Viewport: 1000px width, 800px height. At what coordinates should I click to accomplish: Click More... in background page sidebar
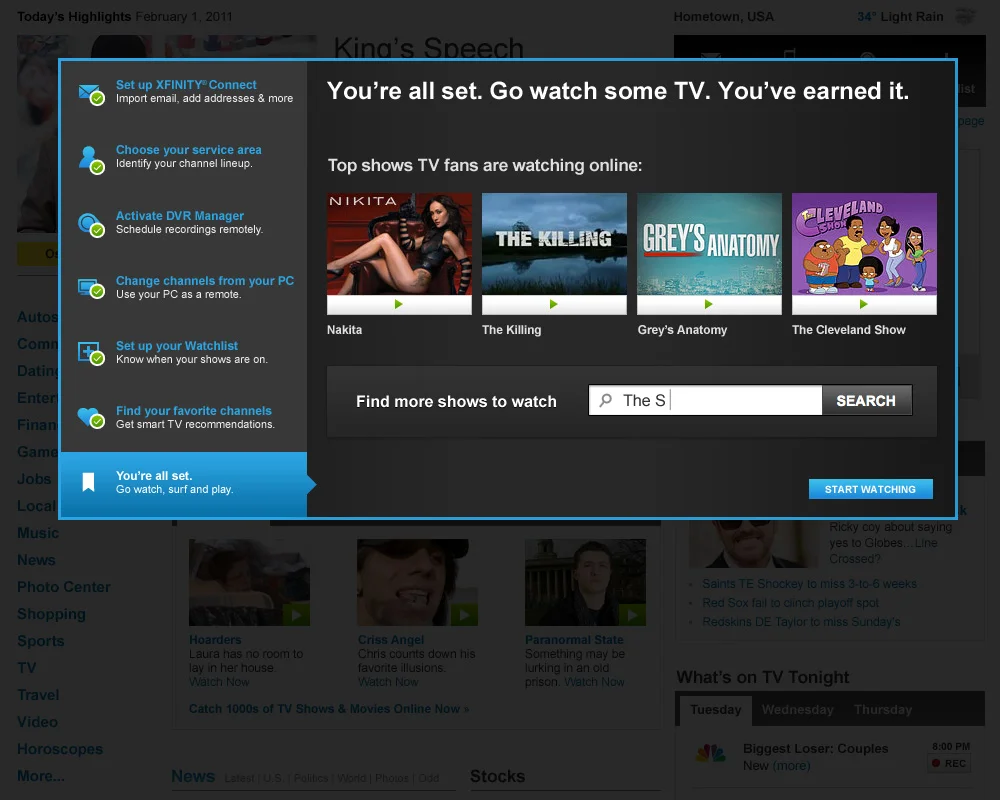pyautogui.click(x=41, y=776)
